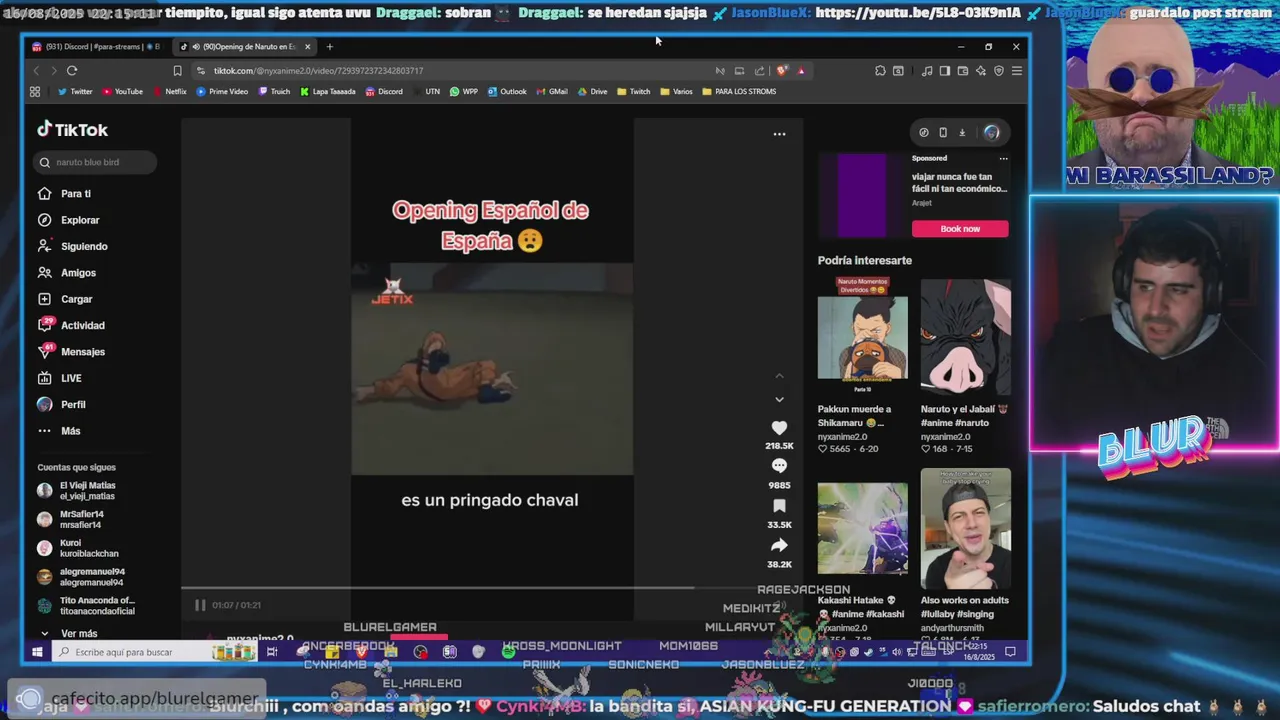Open El Vieji Matias account
This screenshot has height=720, width=1280.
pyautogui.click(x=77, y=490)
